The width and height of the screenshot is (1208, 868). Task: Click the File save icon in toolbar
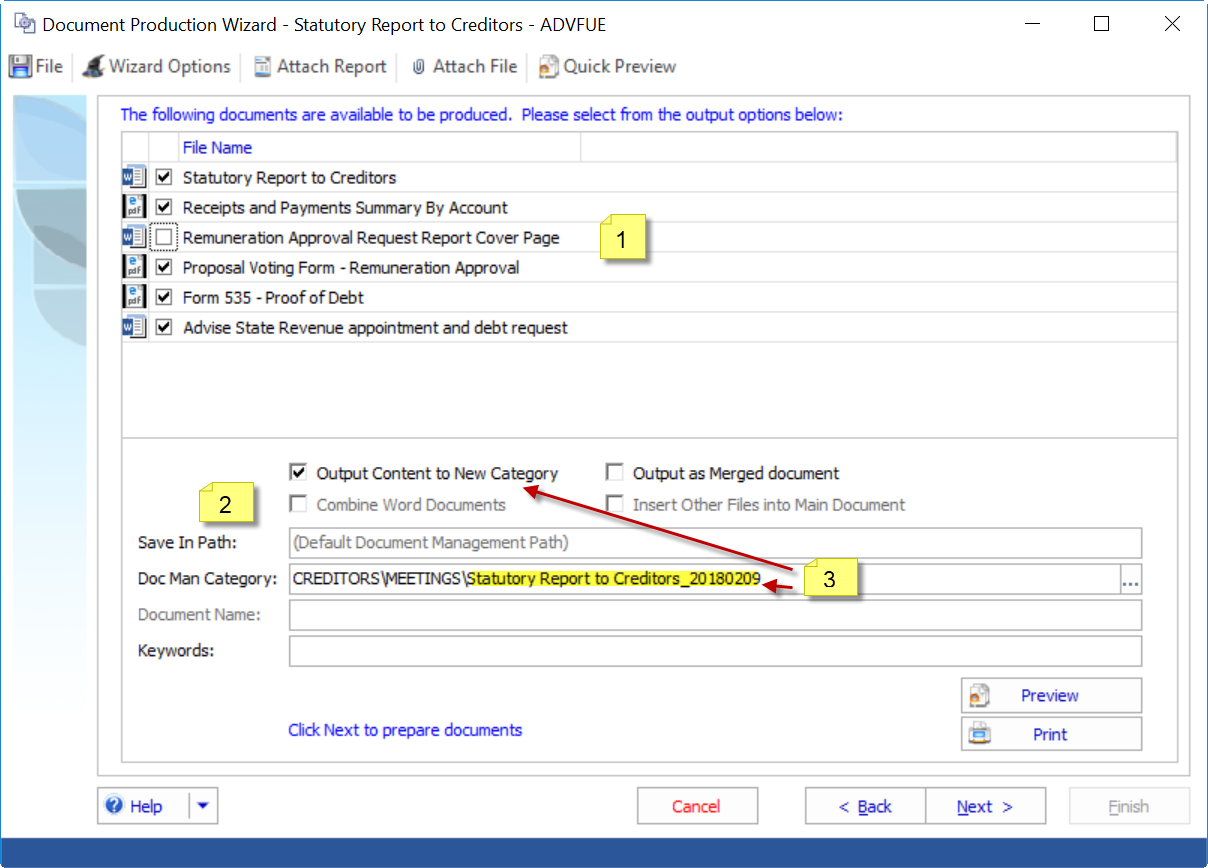(19, 67)
